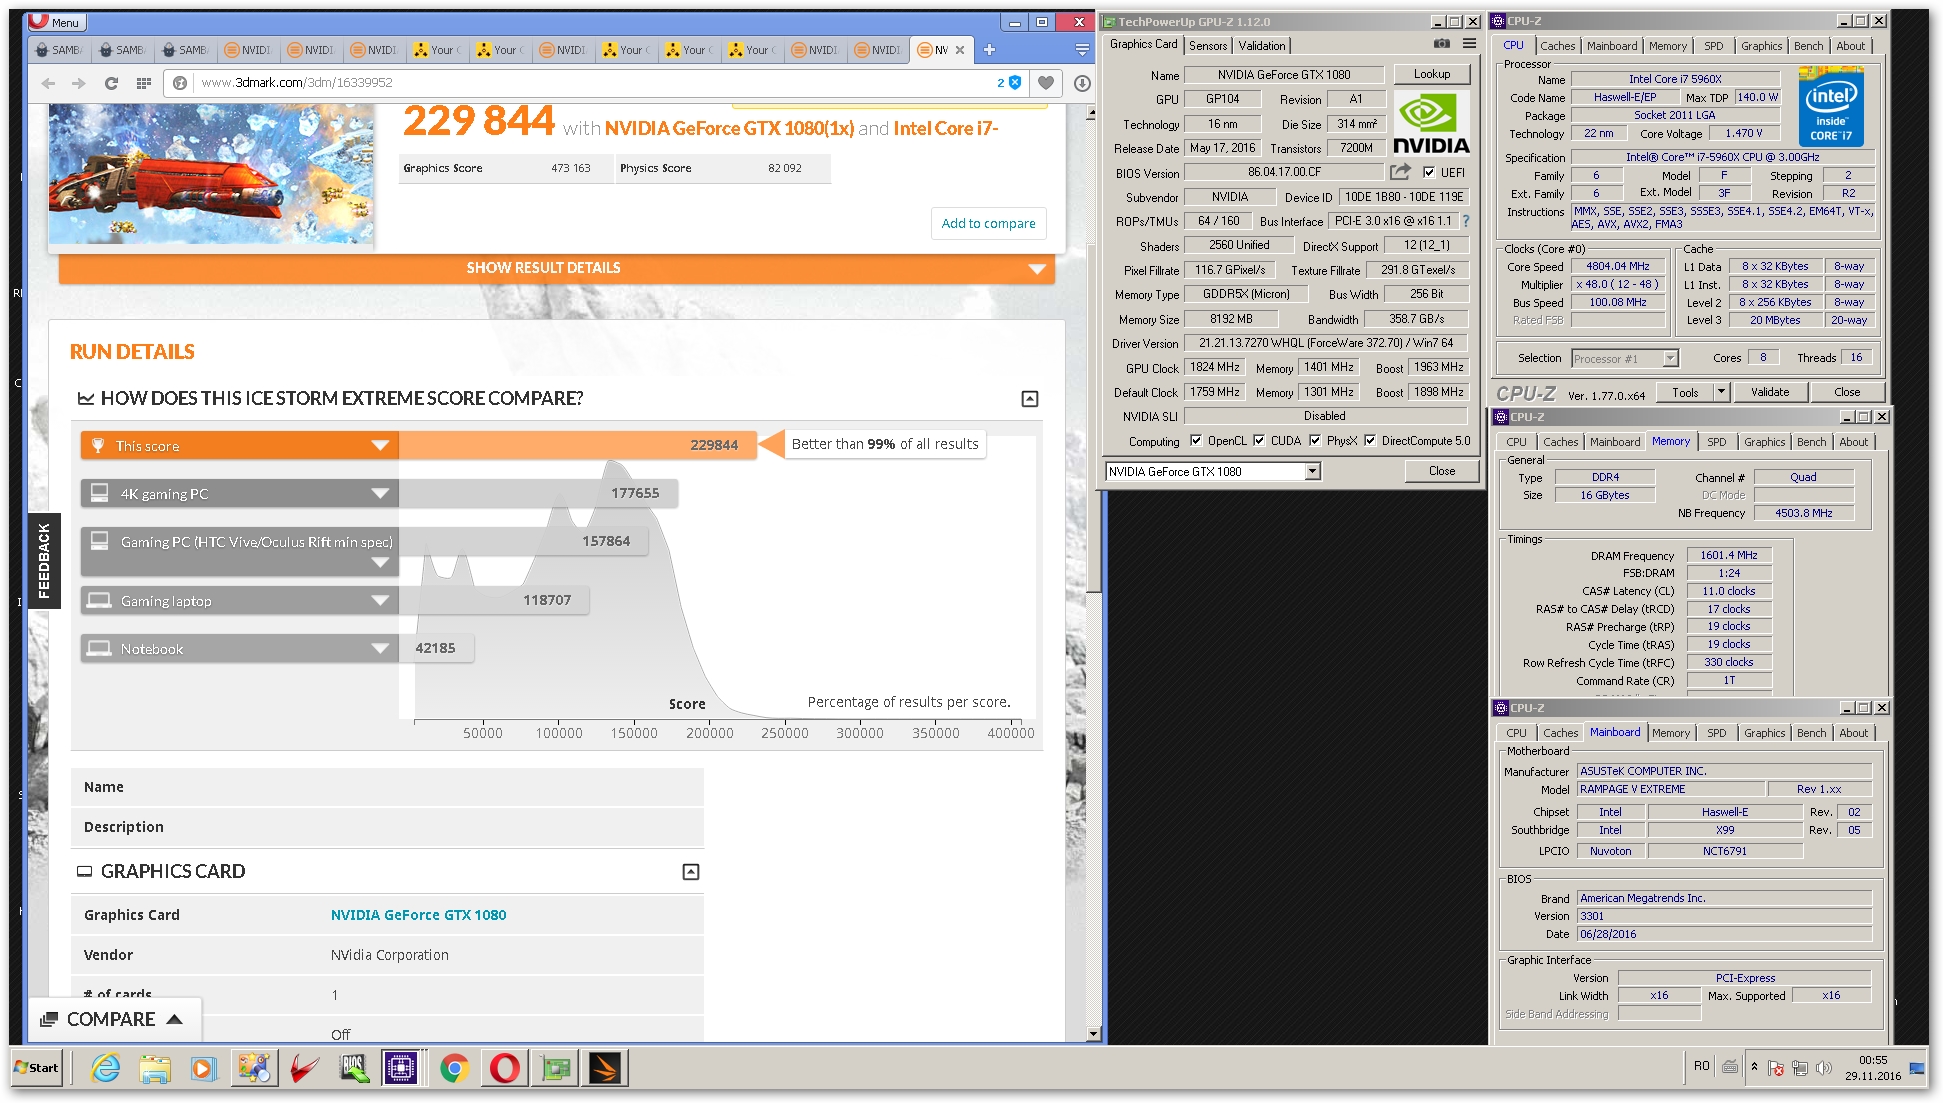Switch to GPU-Z Validation tab

click(1262, 45)
